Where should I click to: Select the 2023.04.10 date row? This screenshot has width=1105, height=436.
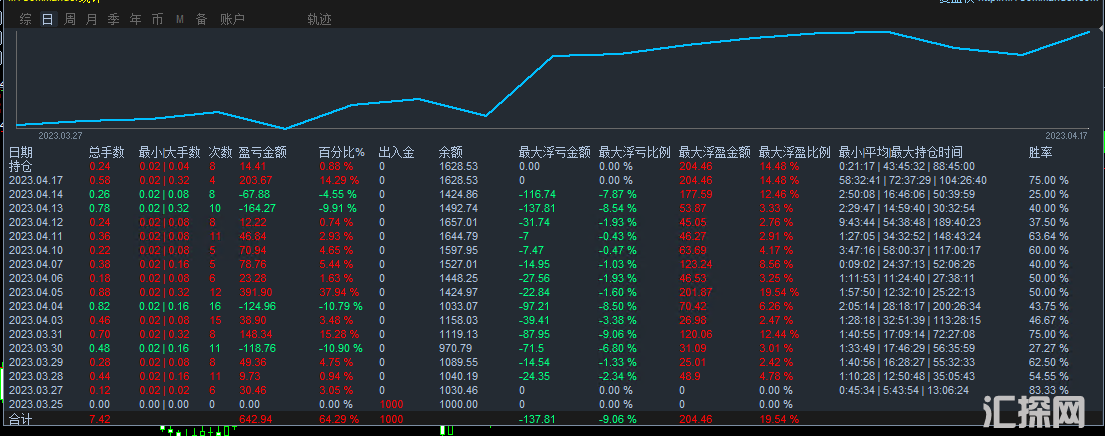(36, 250)
